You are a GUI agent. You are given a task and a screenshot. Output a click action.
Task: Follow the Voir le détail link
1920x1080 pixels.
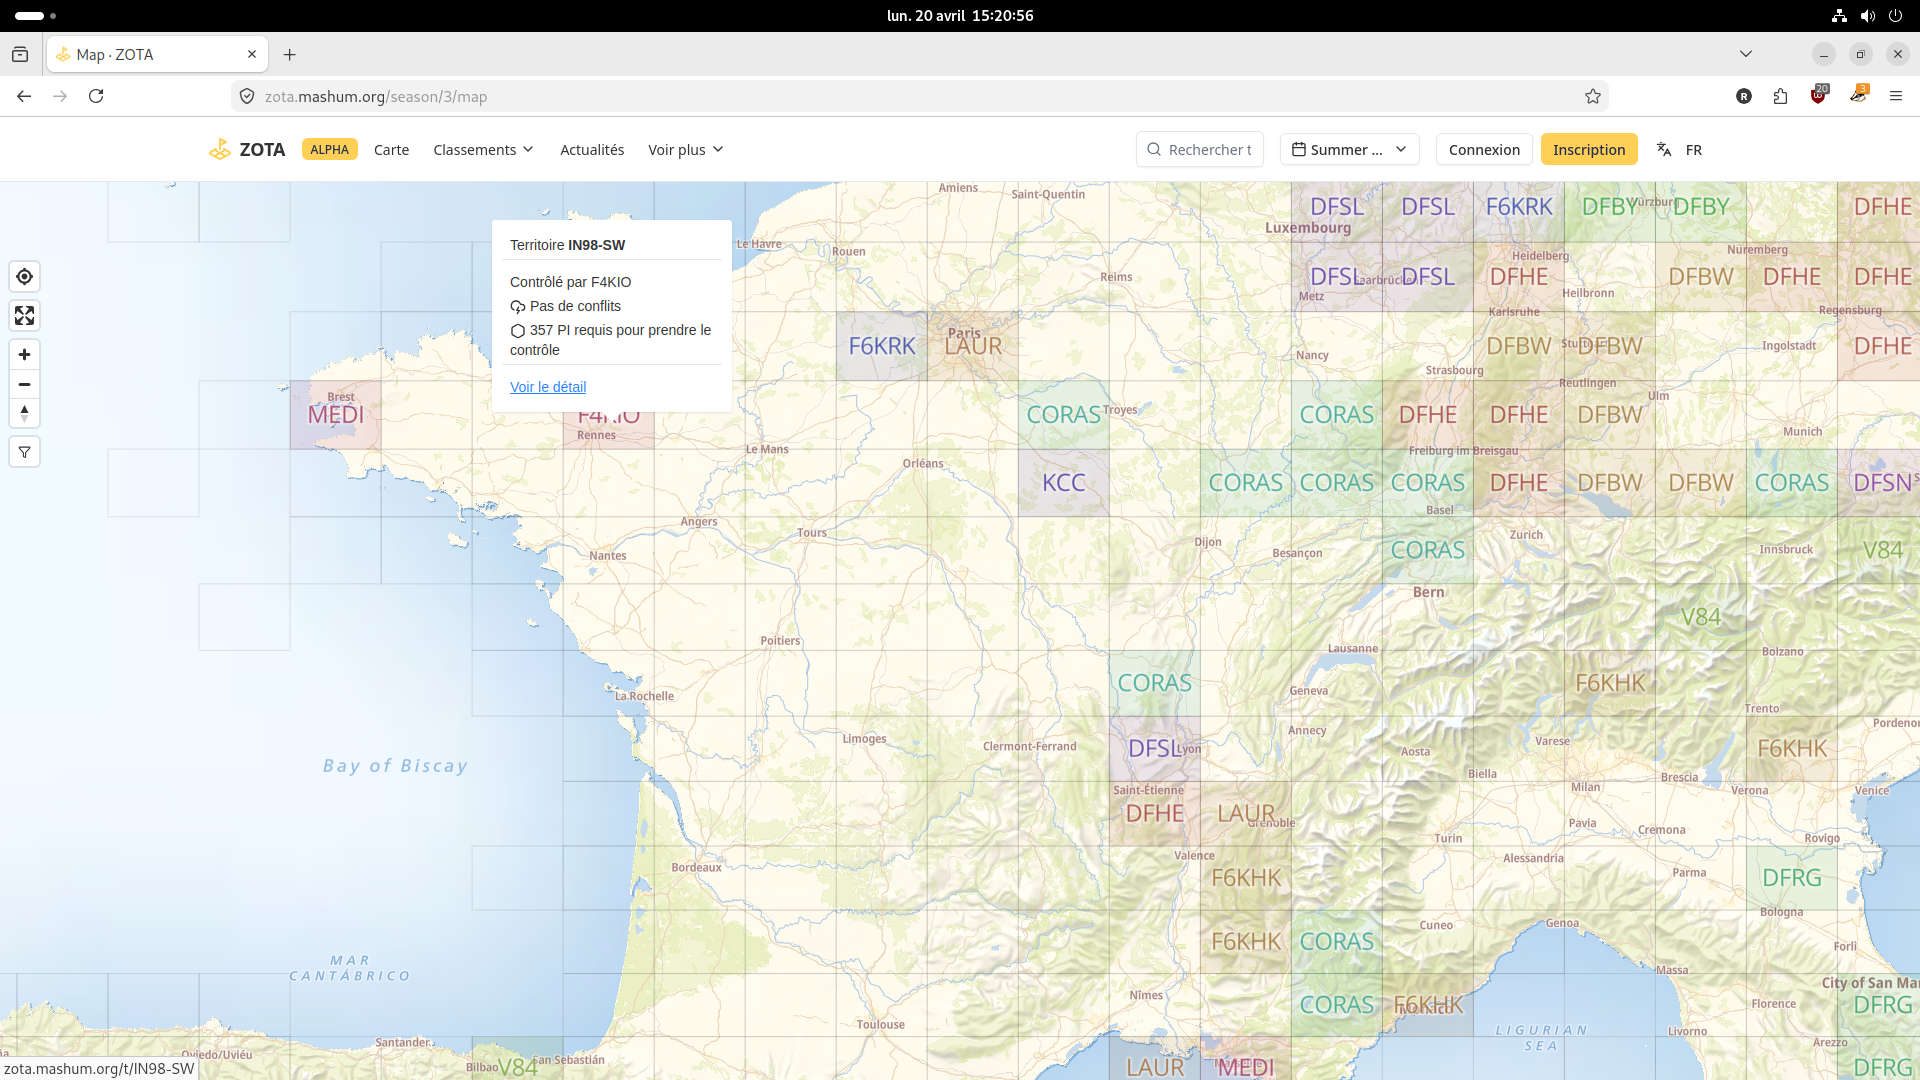(548, 387)
